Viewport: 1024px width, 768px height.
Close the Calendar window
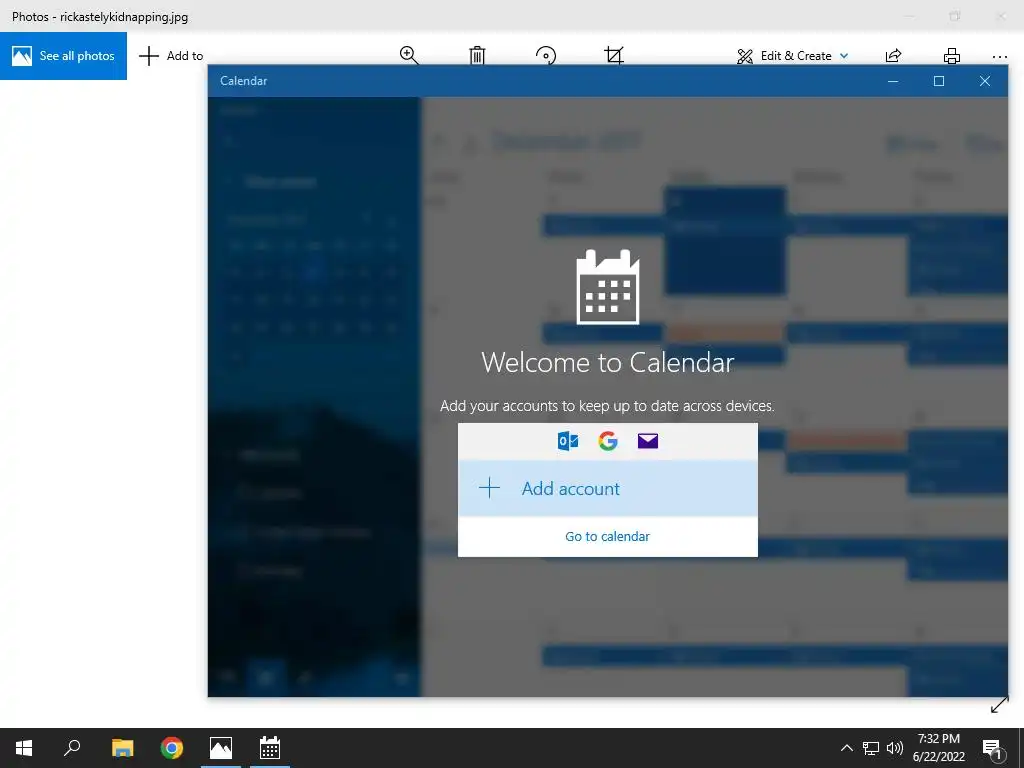[985, 81]
